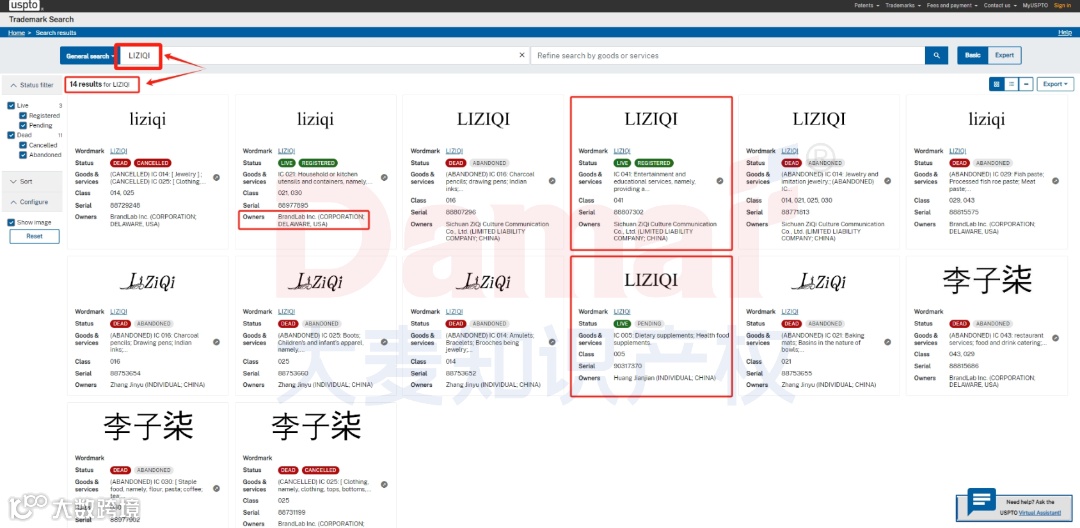The height and width of the screenshot is (528, 1080).
Task: Open the Contact us dropdown
Action: point(999,6)
